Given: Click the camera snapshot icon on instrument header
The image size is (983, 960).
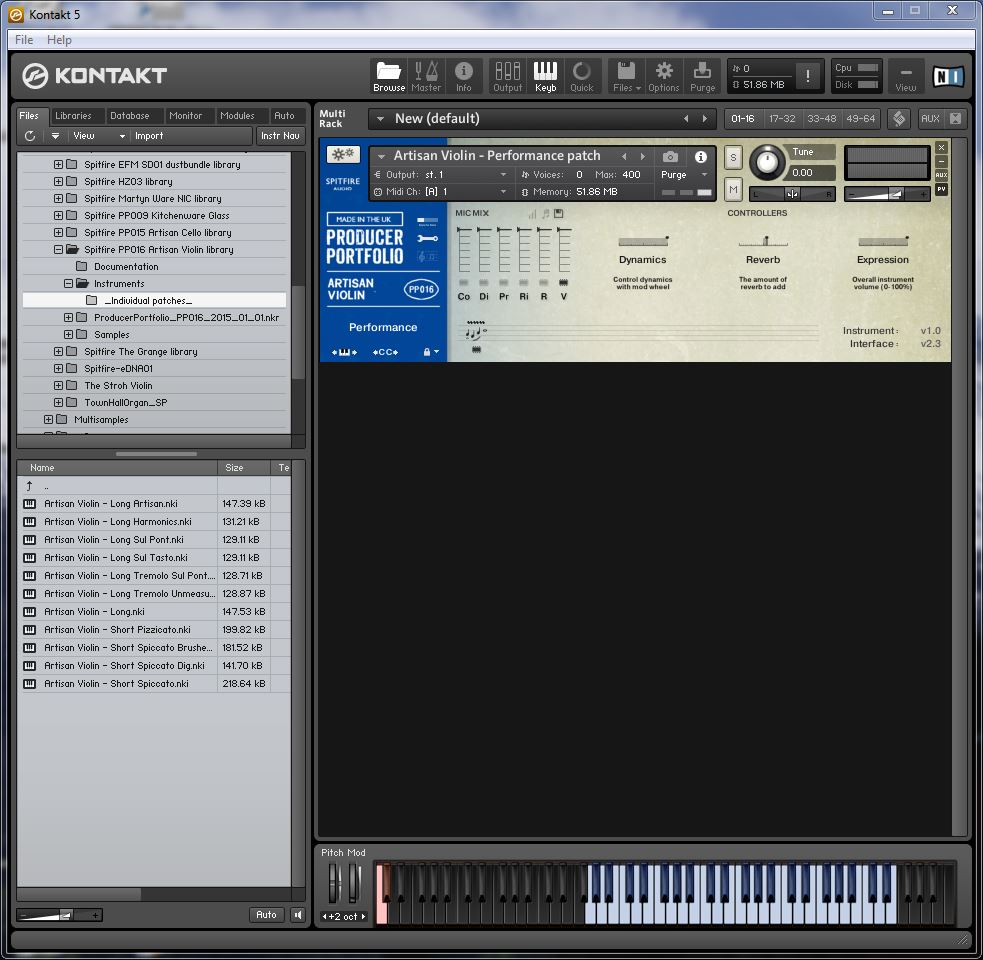Looking at the screenshot, I should [670, 157].
